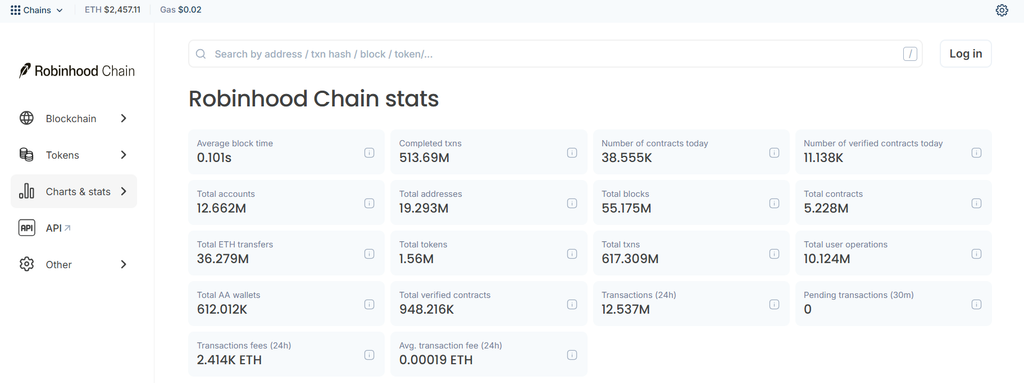The width and height of the screenshot is (1024, 383).
Task: Expand the Other submenu chevron
Action: (123, 265)
